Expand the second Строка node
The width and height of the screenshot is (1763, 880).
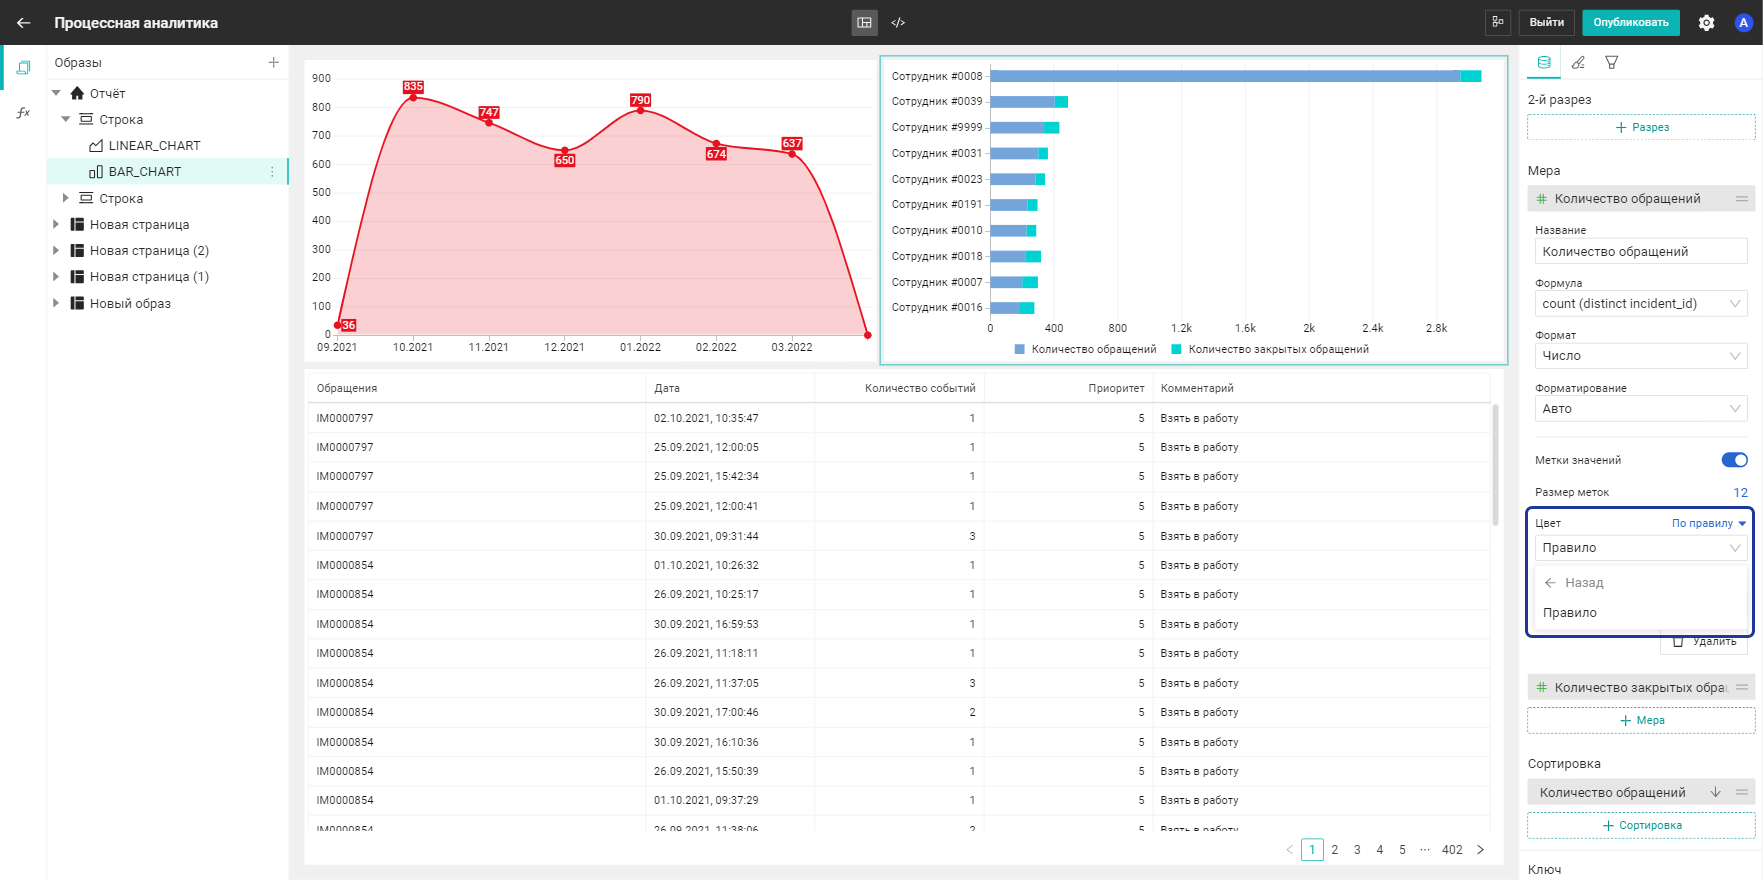pyautogui.click(x=66, y=198)
